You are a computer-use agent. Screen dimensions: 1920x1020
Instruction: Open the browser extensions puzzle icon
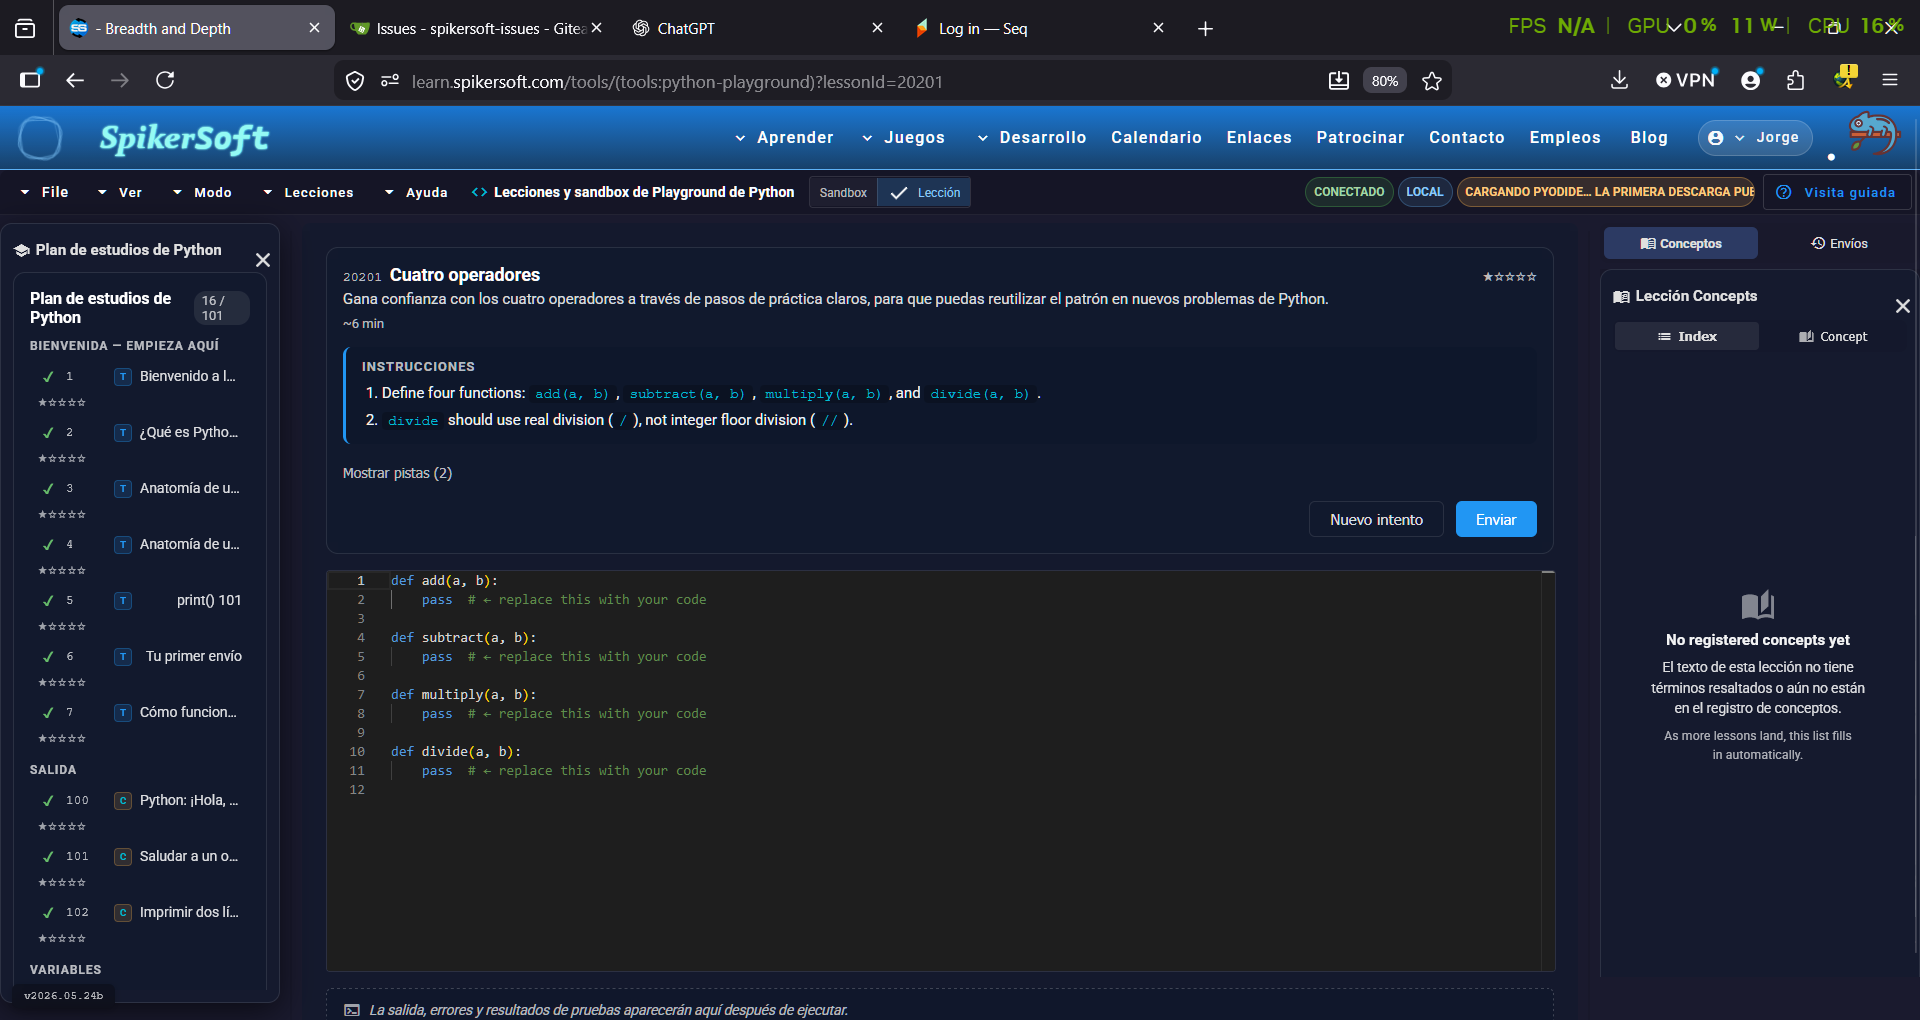point(1796,80)
